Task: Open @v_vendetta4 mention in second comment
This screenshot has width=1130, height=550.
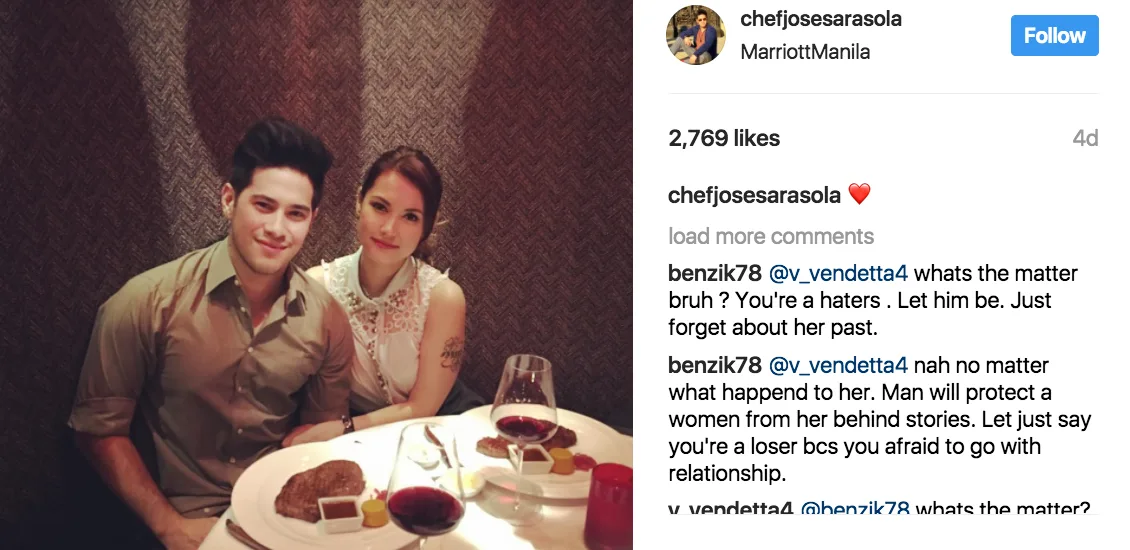Action: 838,365
